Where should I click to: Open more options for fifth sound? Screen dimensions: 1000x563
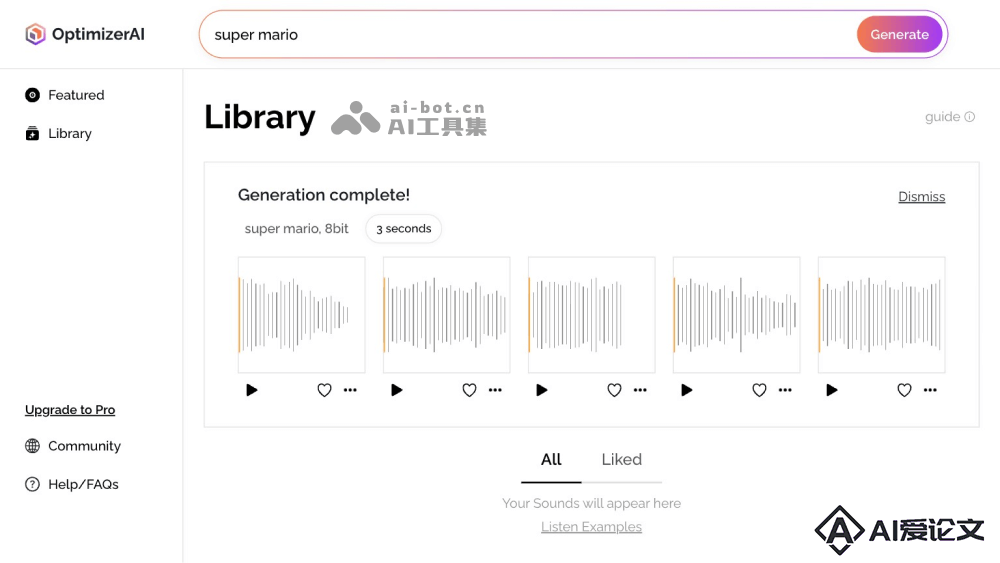tap(930, 390)
